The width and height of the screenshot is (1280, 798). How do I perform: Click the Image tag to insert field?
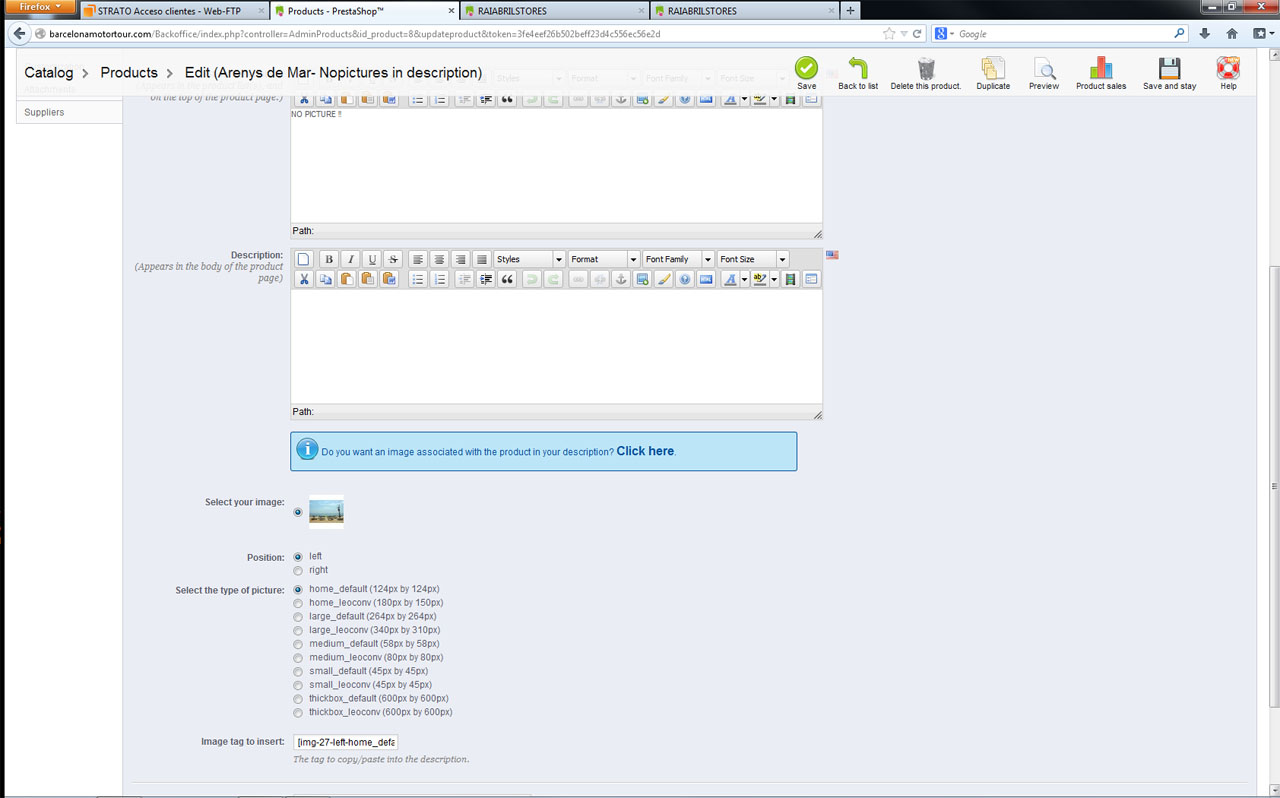click(x=346, y=742)
